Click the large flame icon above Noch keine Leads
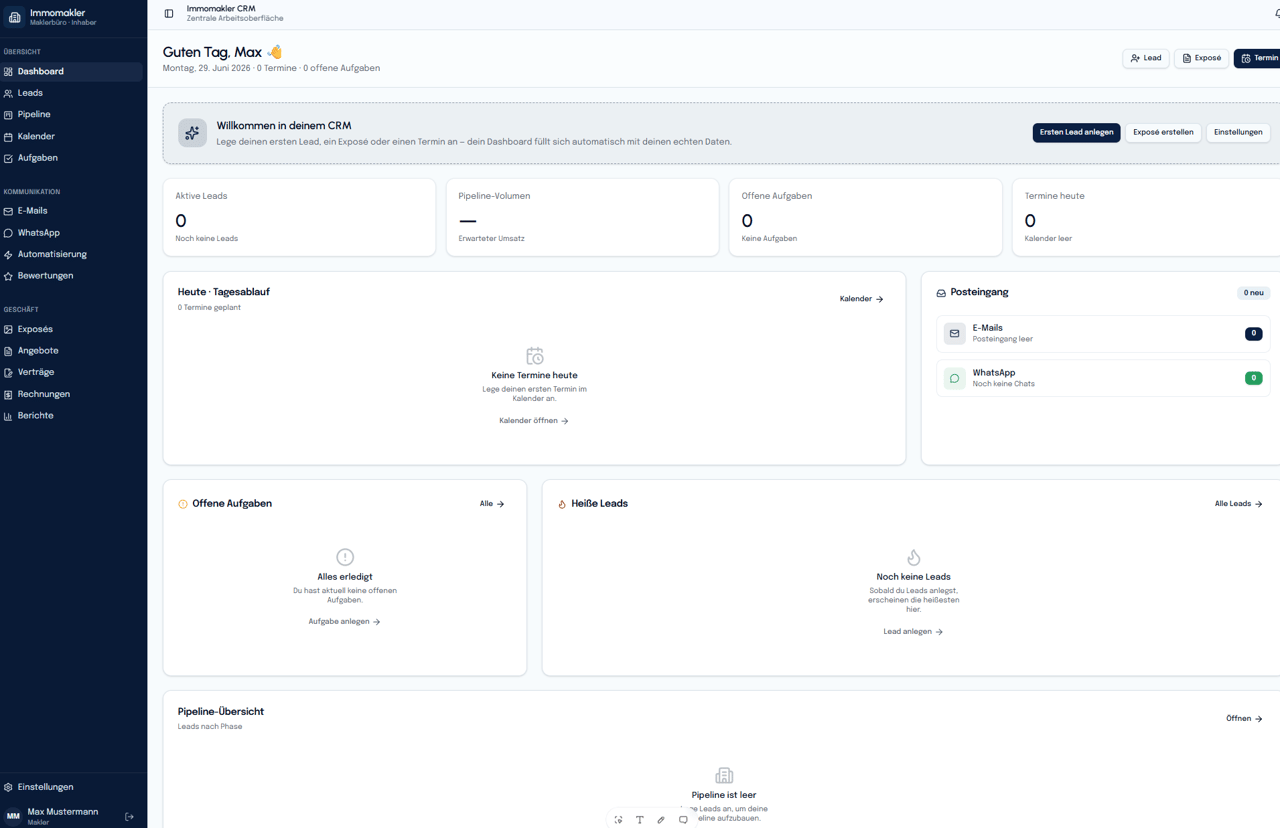The image size is (1280, 828). coord(914,557)
